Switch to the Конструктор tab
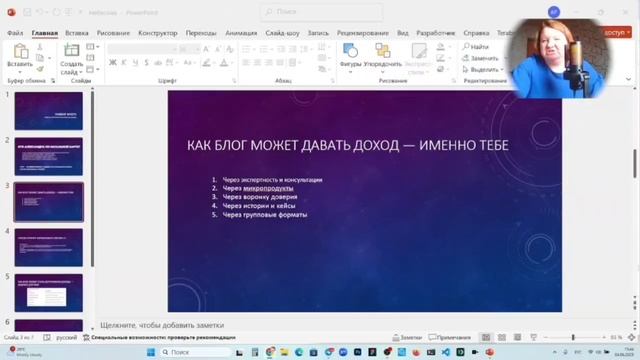Viewport: 640px width, 360px height. point(158,33)
